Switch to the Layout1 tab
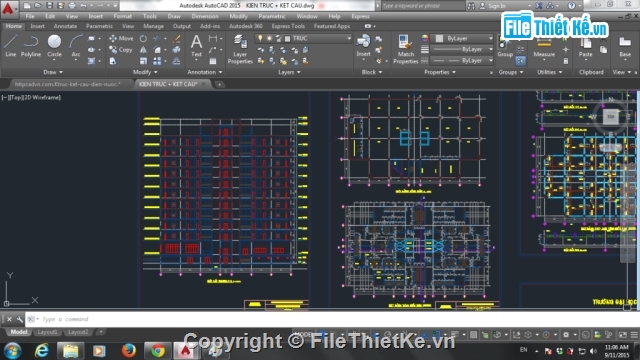This screenshot has height=360, width=640. [47, 332]
